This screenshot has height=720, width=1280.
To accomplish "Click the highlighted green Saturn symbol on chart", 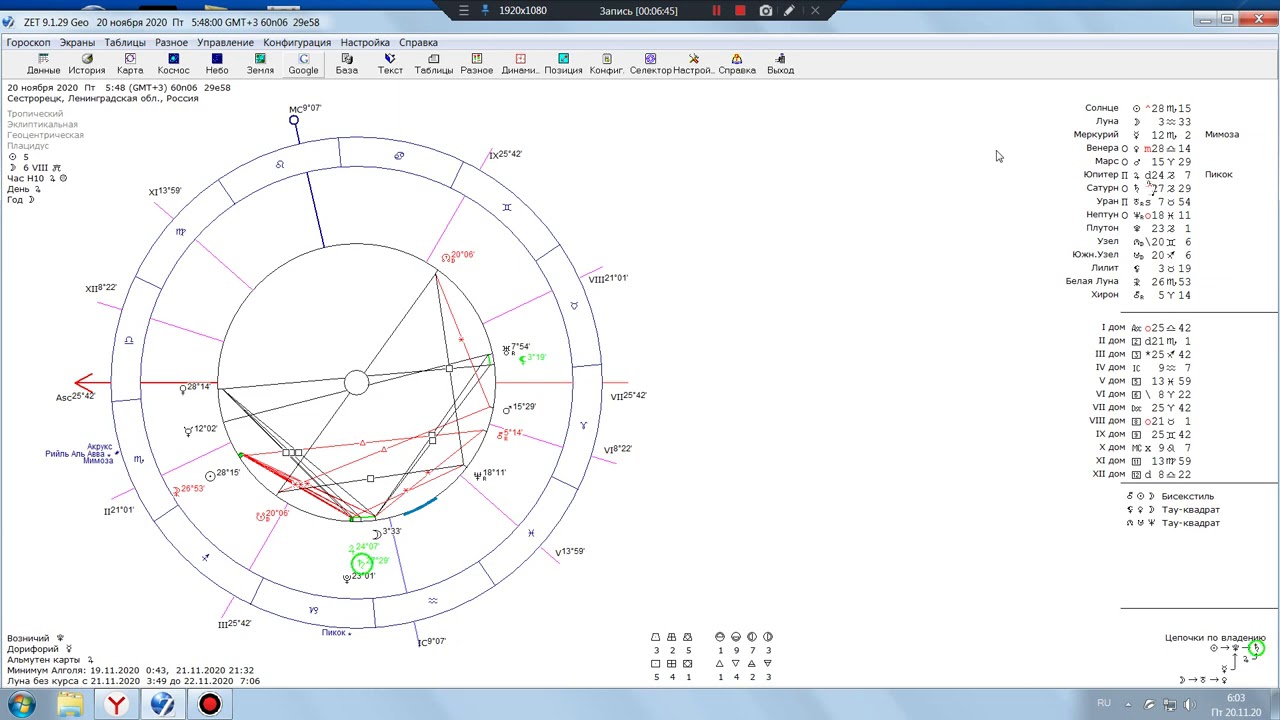I will tap(362, 563).
